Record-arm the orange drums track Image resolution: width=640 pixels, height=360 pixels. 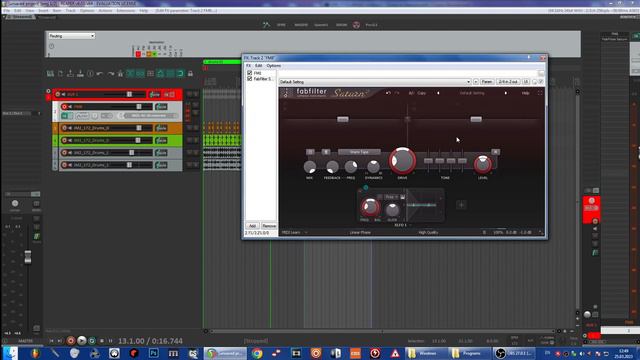[64, 128]
